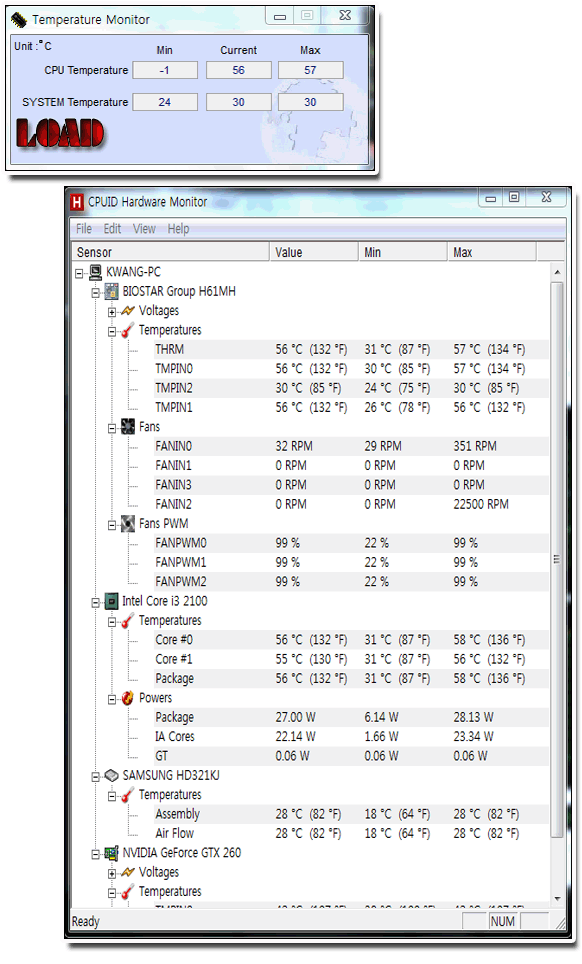Open the Edit menu
582x964 pixels.
[112, 229]
